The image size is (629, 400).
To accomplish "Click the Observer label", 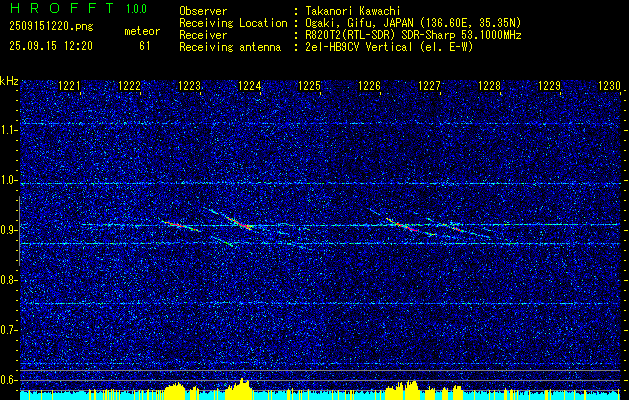I will 203,11.
